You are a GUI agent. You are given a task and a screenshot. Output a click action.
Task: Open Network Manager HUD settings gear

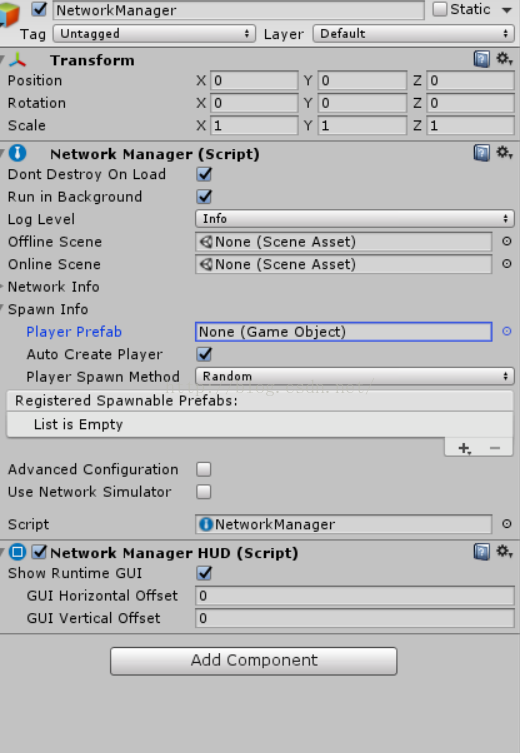[504, 551]
